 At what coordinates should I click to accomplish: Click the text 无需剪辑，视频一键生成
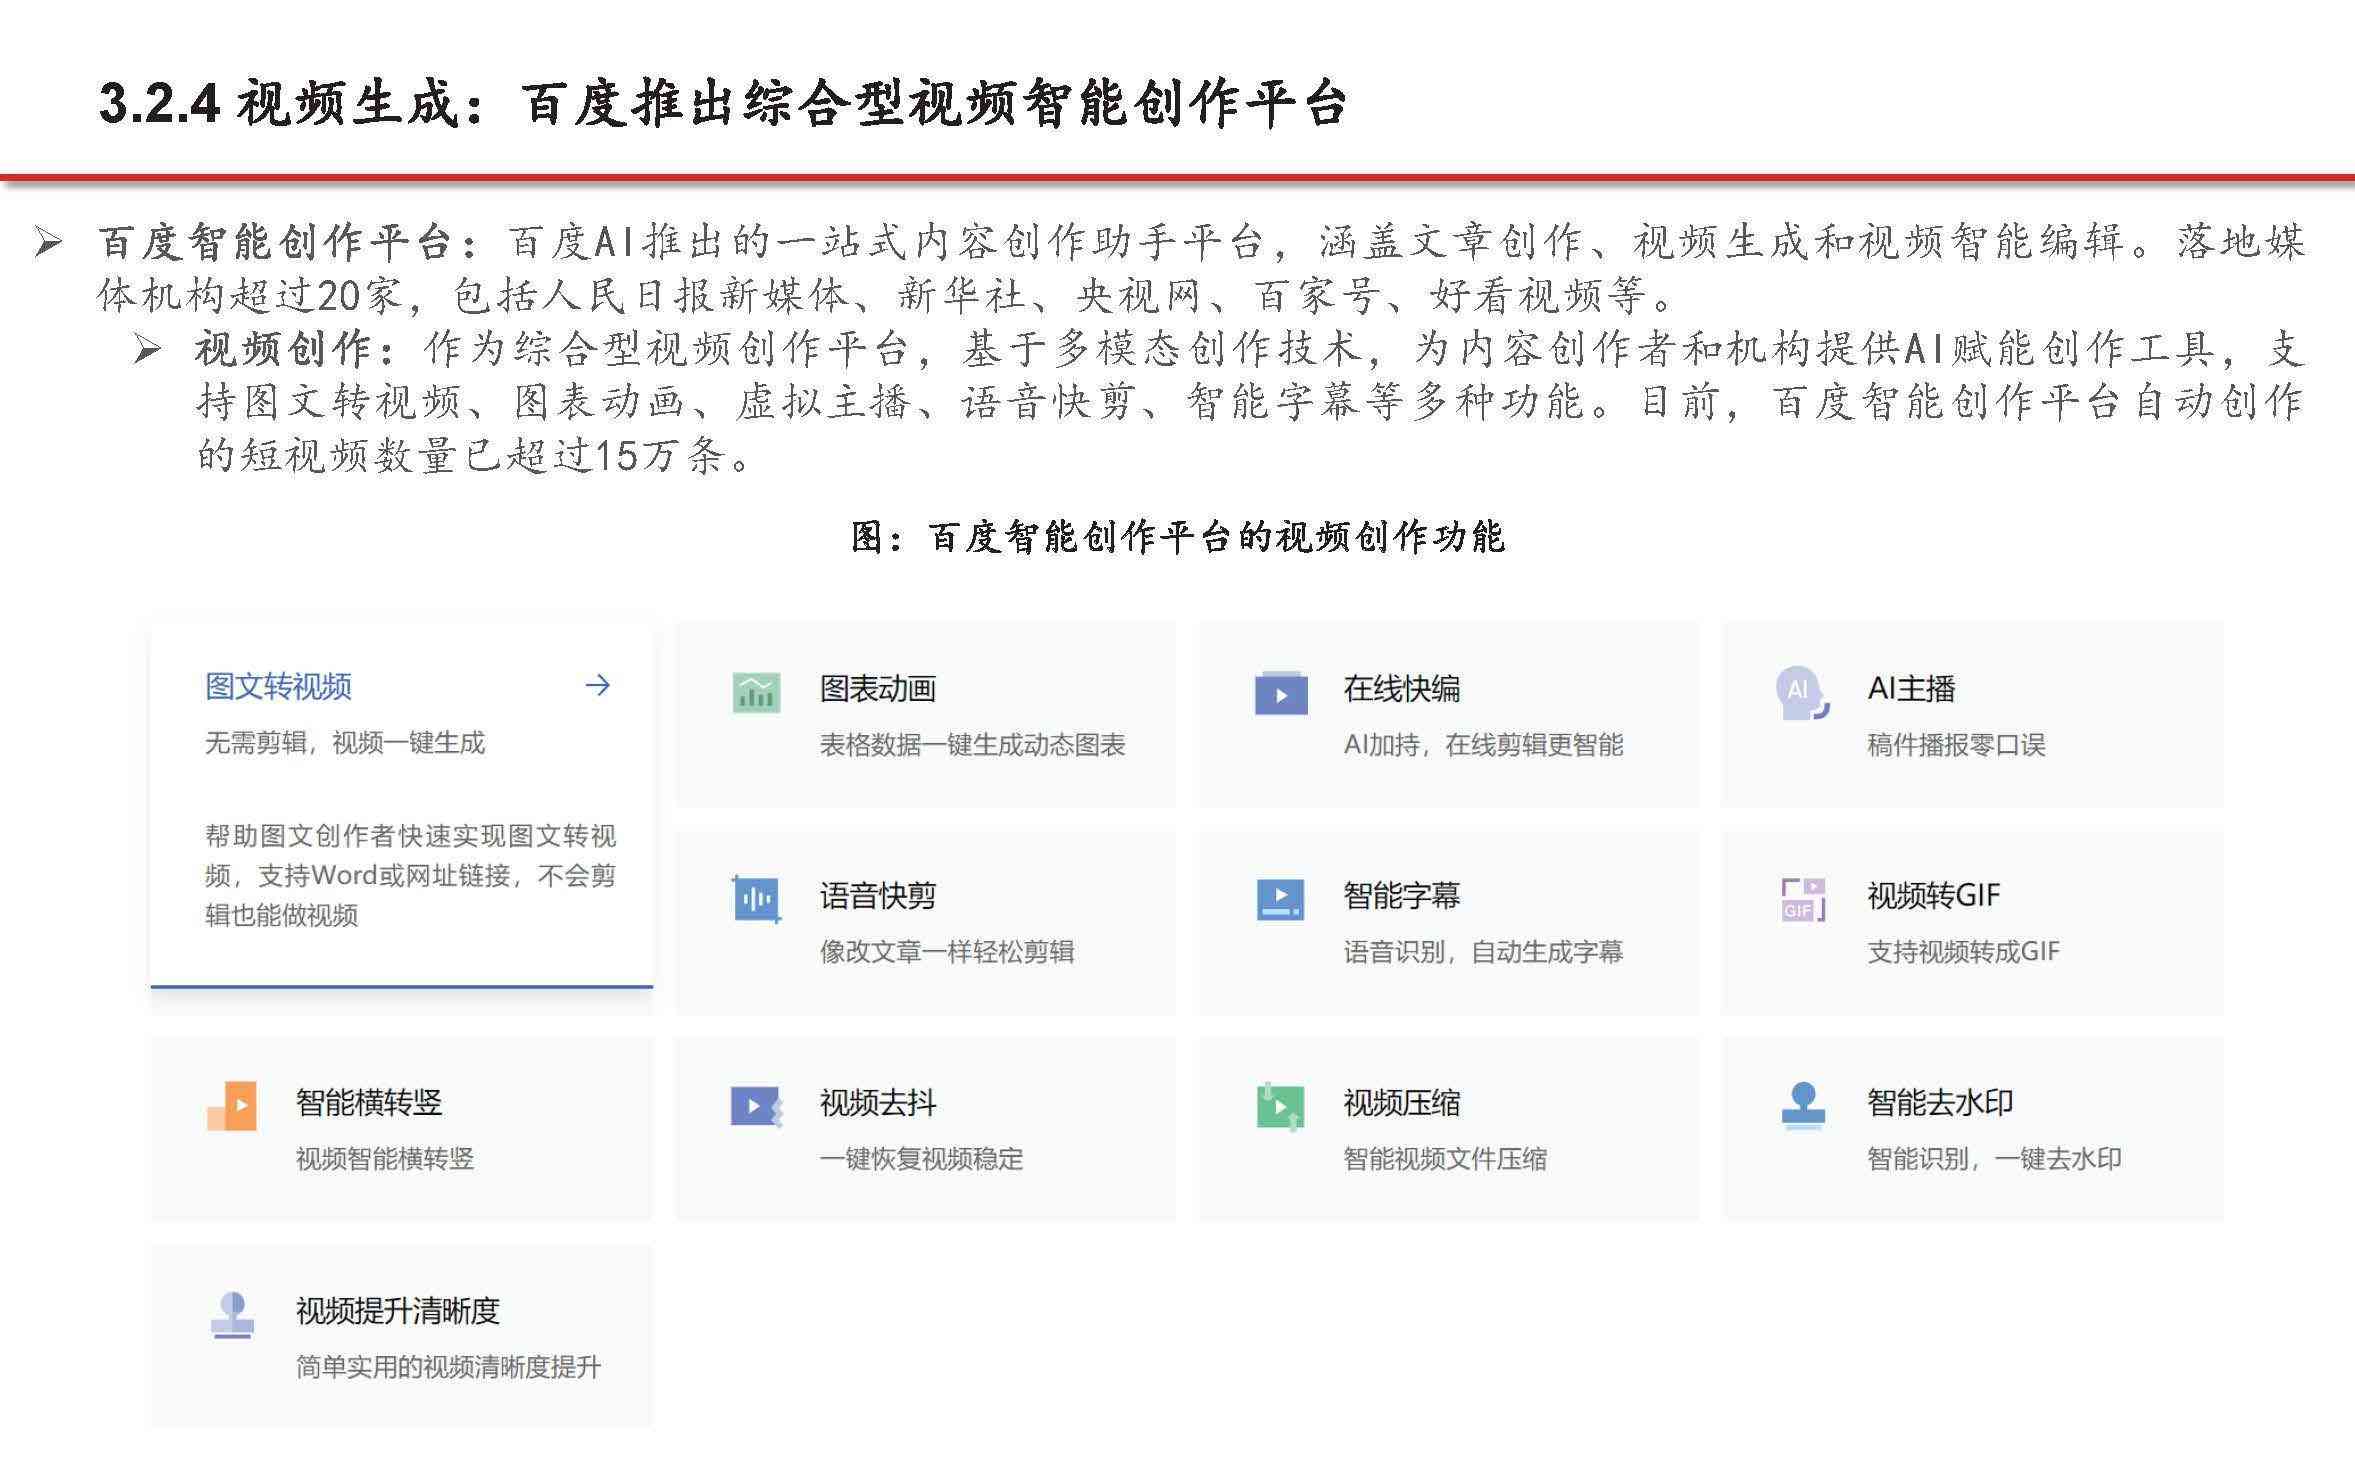point(345,742)
